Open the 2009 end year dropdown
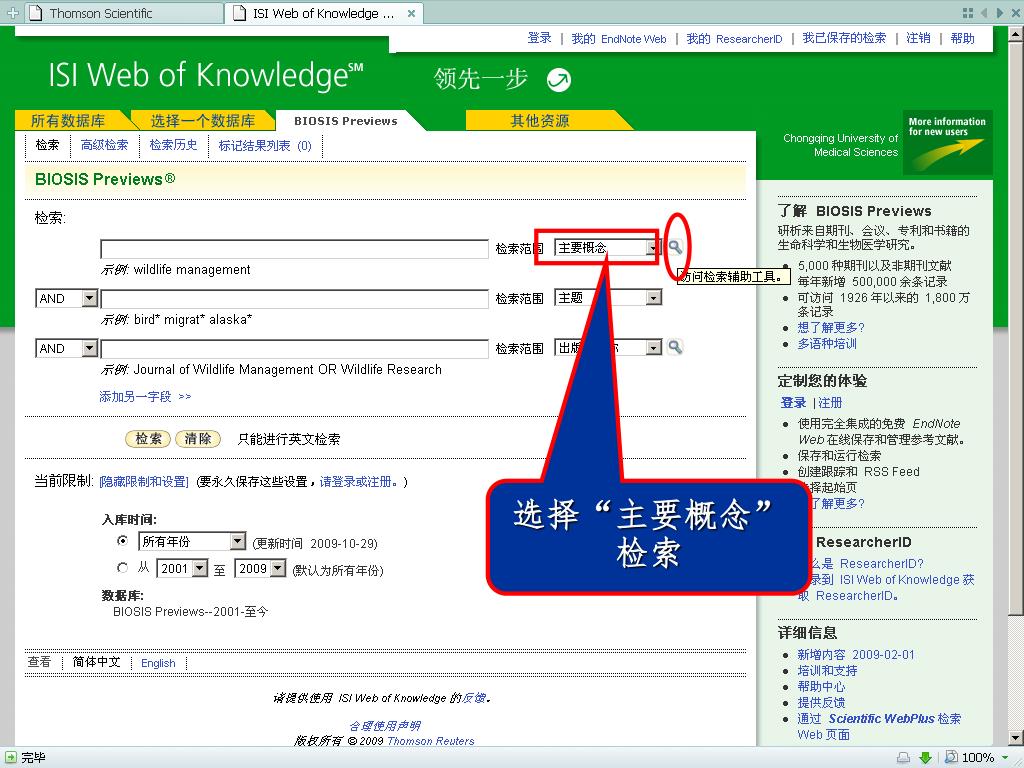 tap(261, 569)
